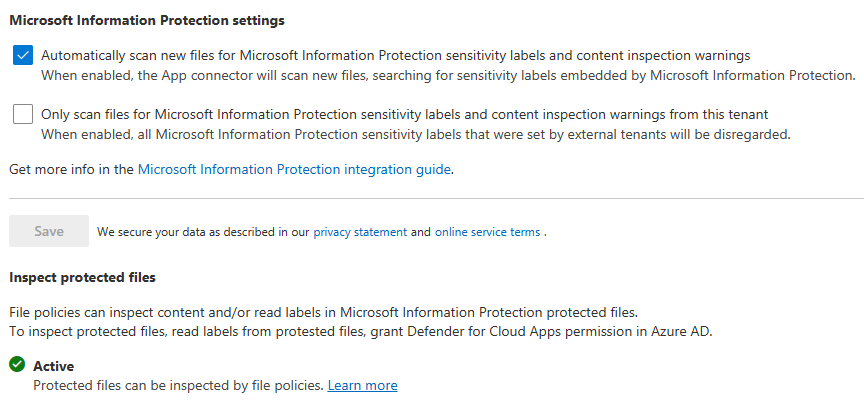The height and width of the screenshot is (406, 864).
Task: Click the "Inspect protected files" heading
Action: tap(82, 277)
